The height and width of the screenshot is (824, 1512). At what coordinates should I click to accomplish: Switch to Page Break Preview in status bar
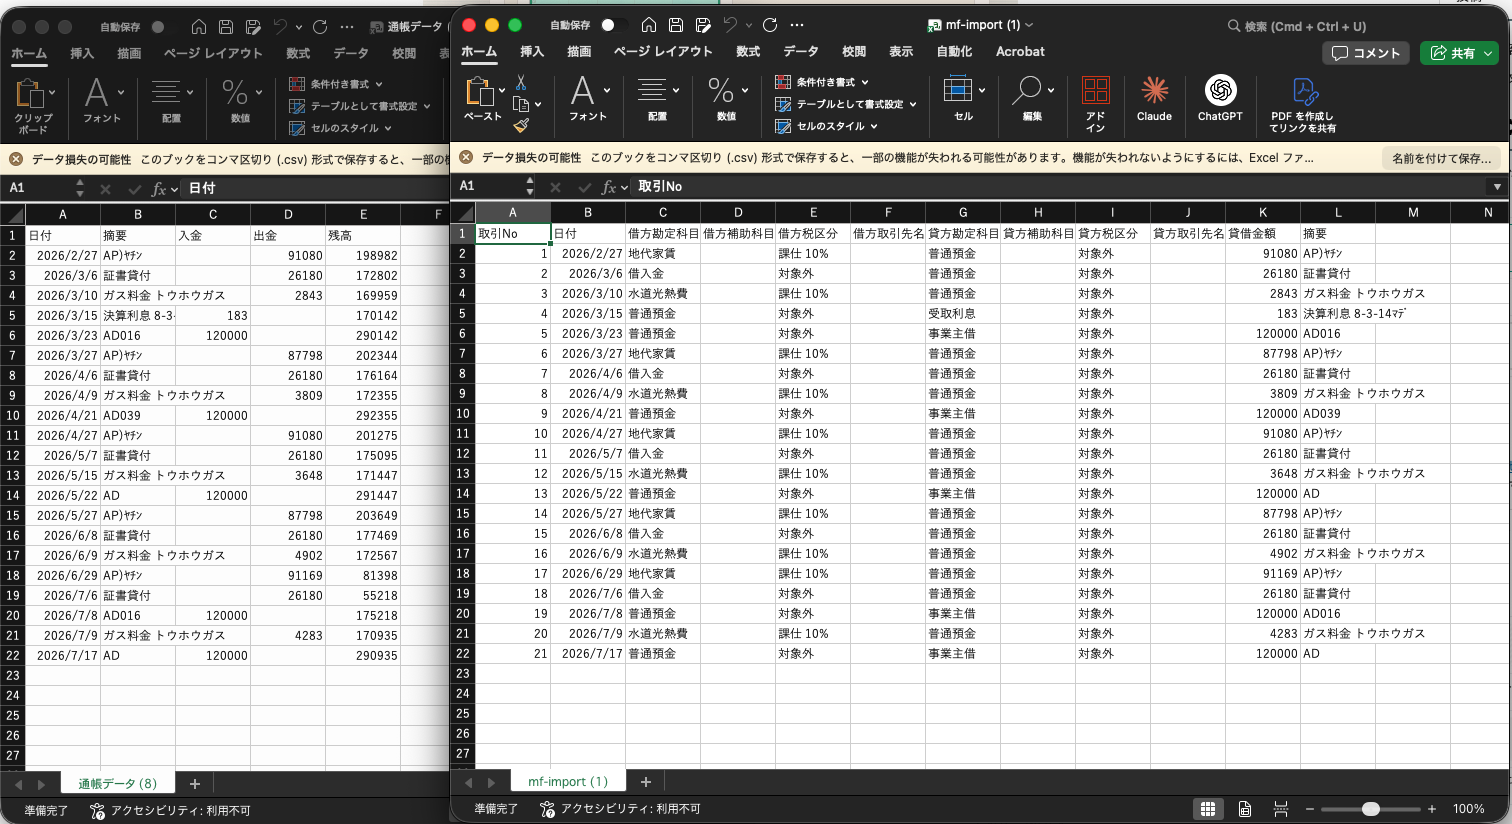(x=1279, y=809)
